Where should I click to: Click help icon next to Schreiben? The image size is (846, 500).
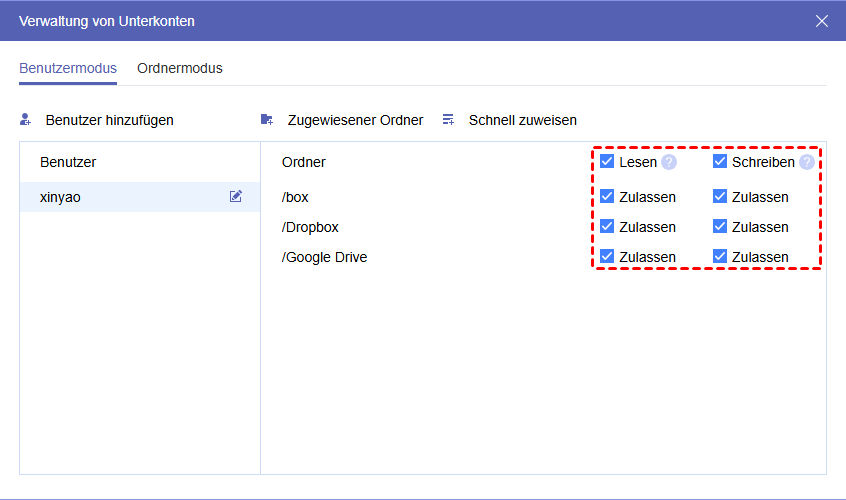pyautogui.click(x=807, y=162)
